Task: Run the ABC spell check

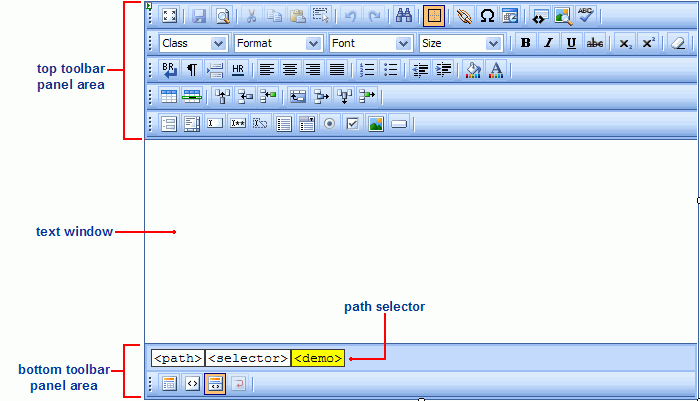Action: click(586, 16)
